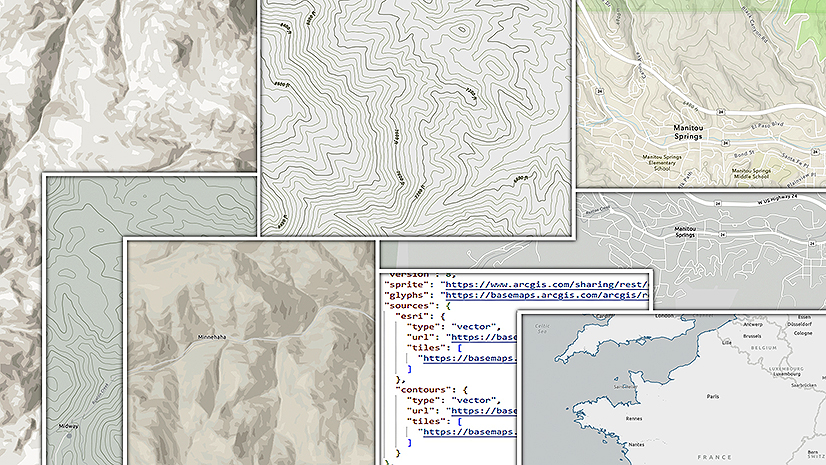Viewport: 826px width, 465px height.
Task: Open the tiles link under "esri" source
Action: click(x=470, y=358)
